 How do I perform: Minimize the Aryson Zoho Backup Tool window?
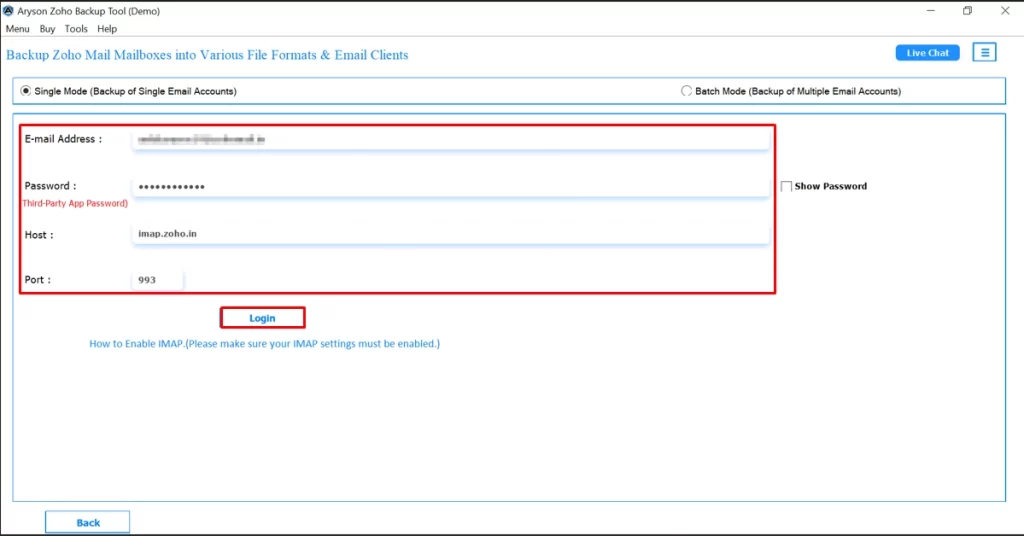[931, 10]
